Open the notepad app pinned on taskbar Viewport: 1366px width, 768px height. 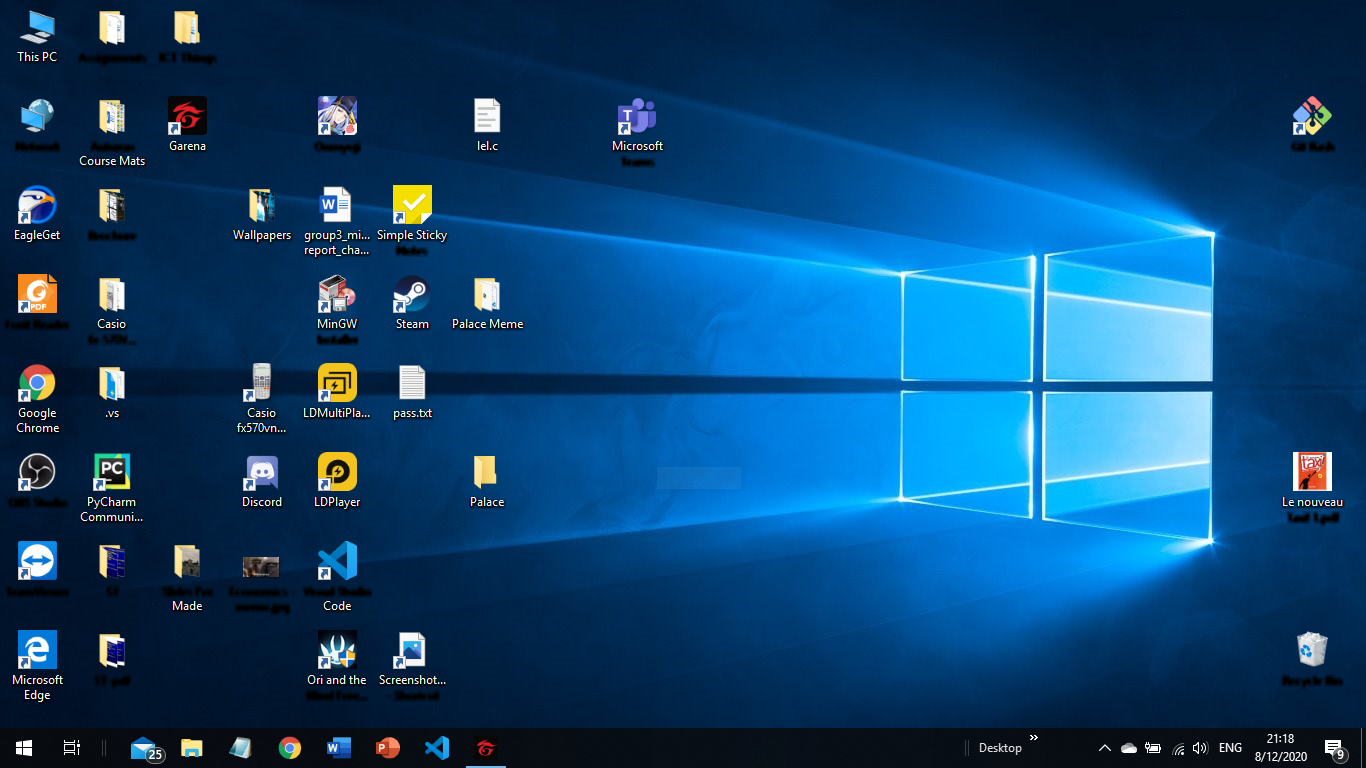(x=240, y=748)
